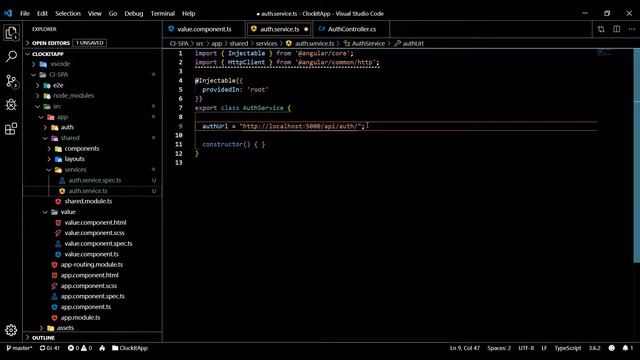The height and width of the screenshot is (360, 640).
Task: Open the Terminal menu
Action: [x=162, y=13]
